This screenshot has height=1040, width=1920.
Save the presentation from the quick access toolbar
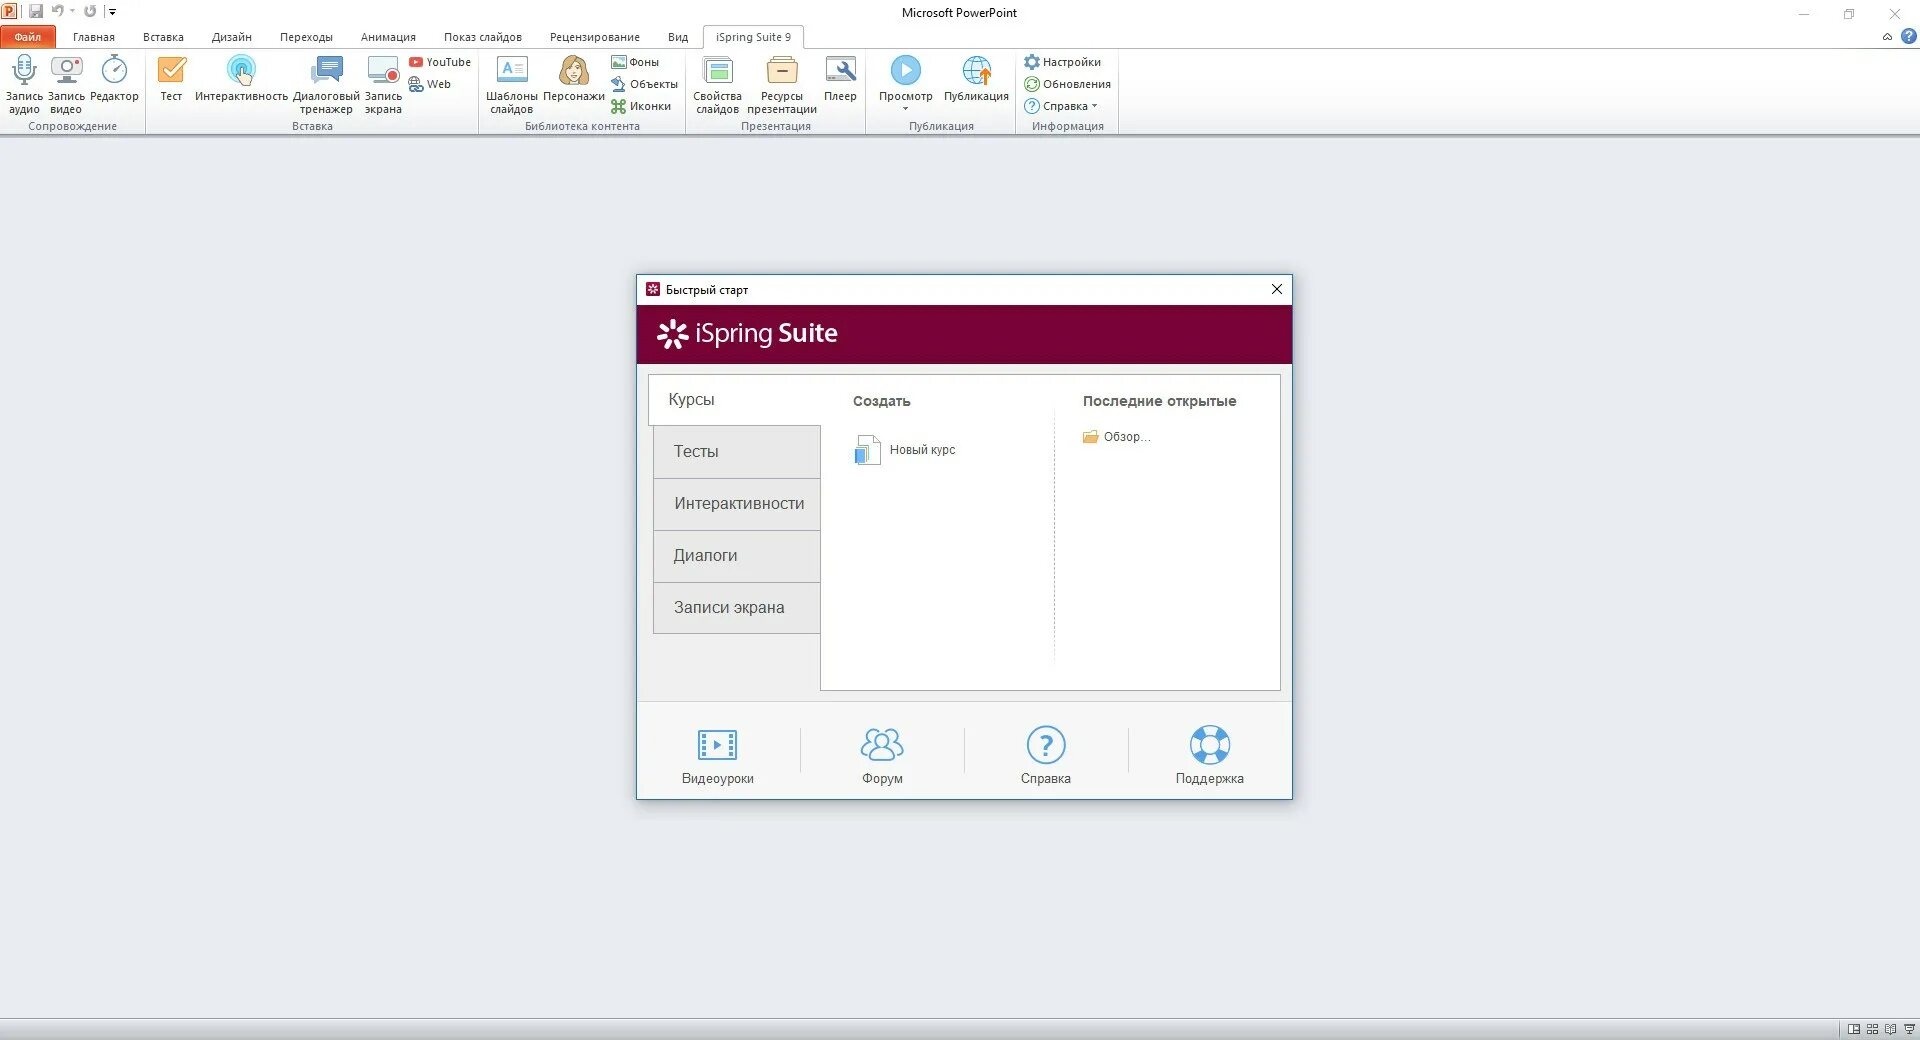coord(36,11)
